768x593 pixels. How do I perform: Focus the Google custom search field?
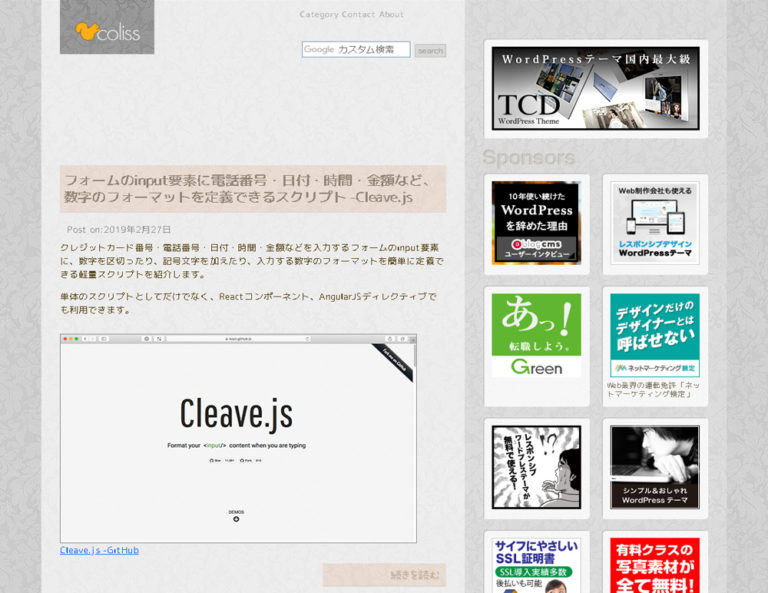tap(356, 49)
